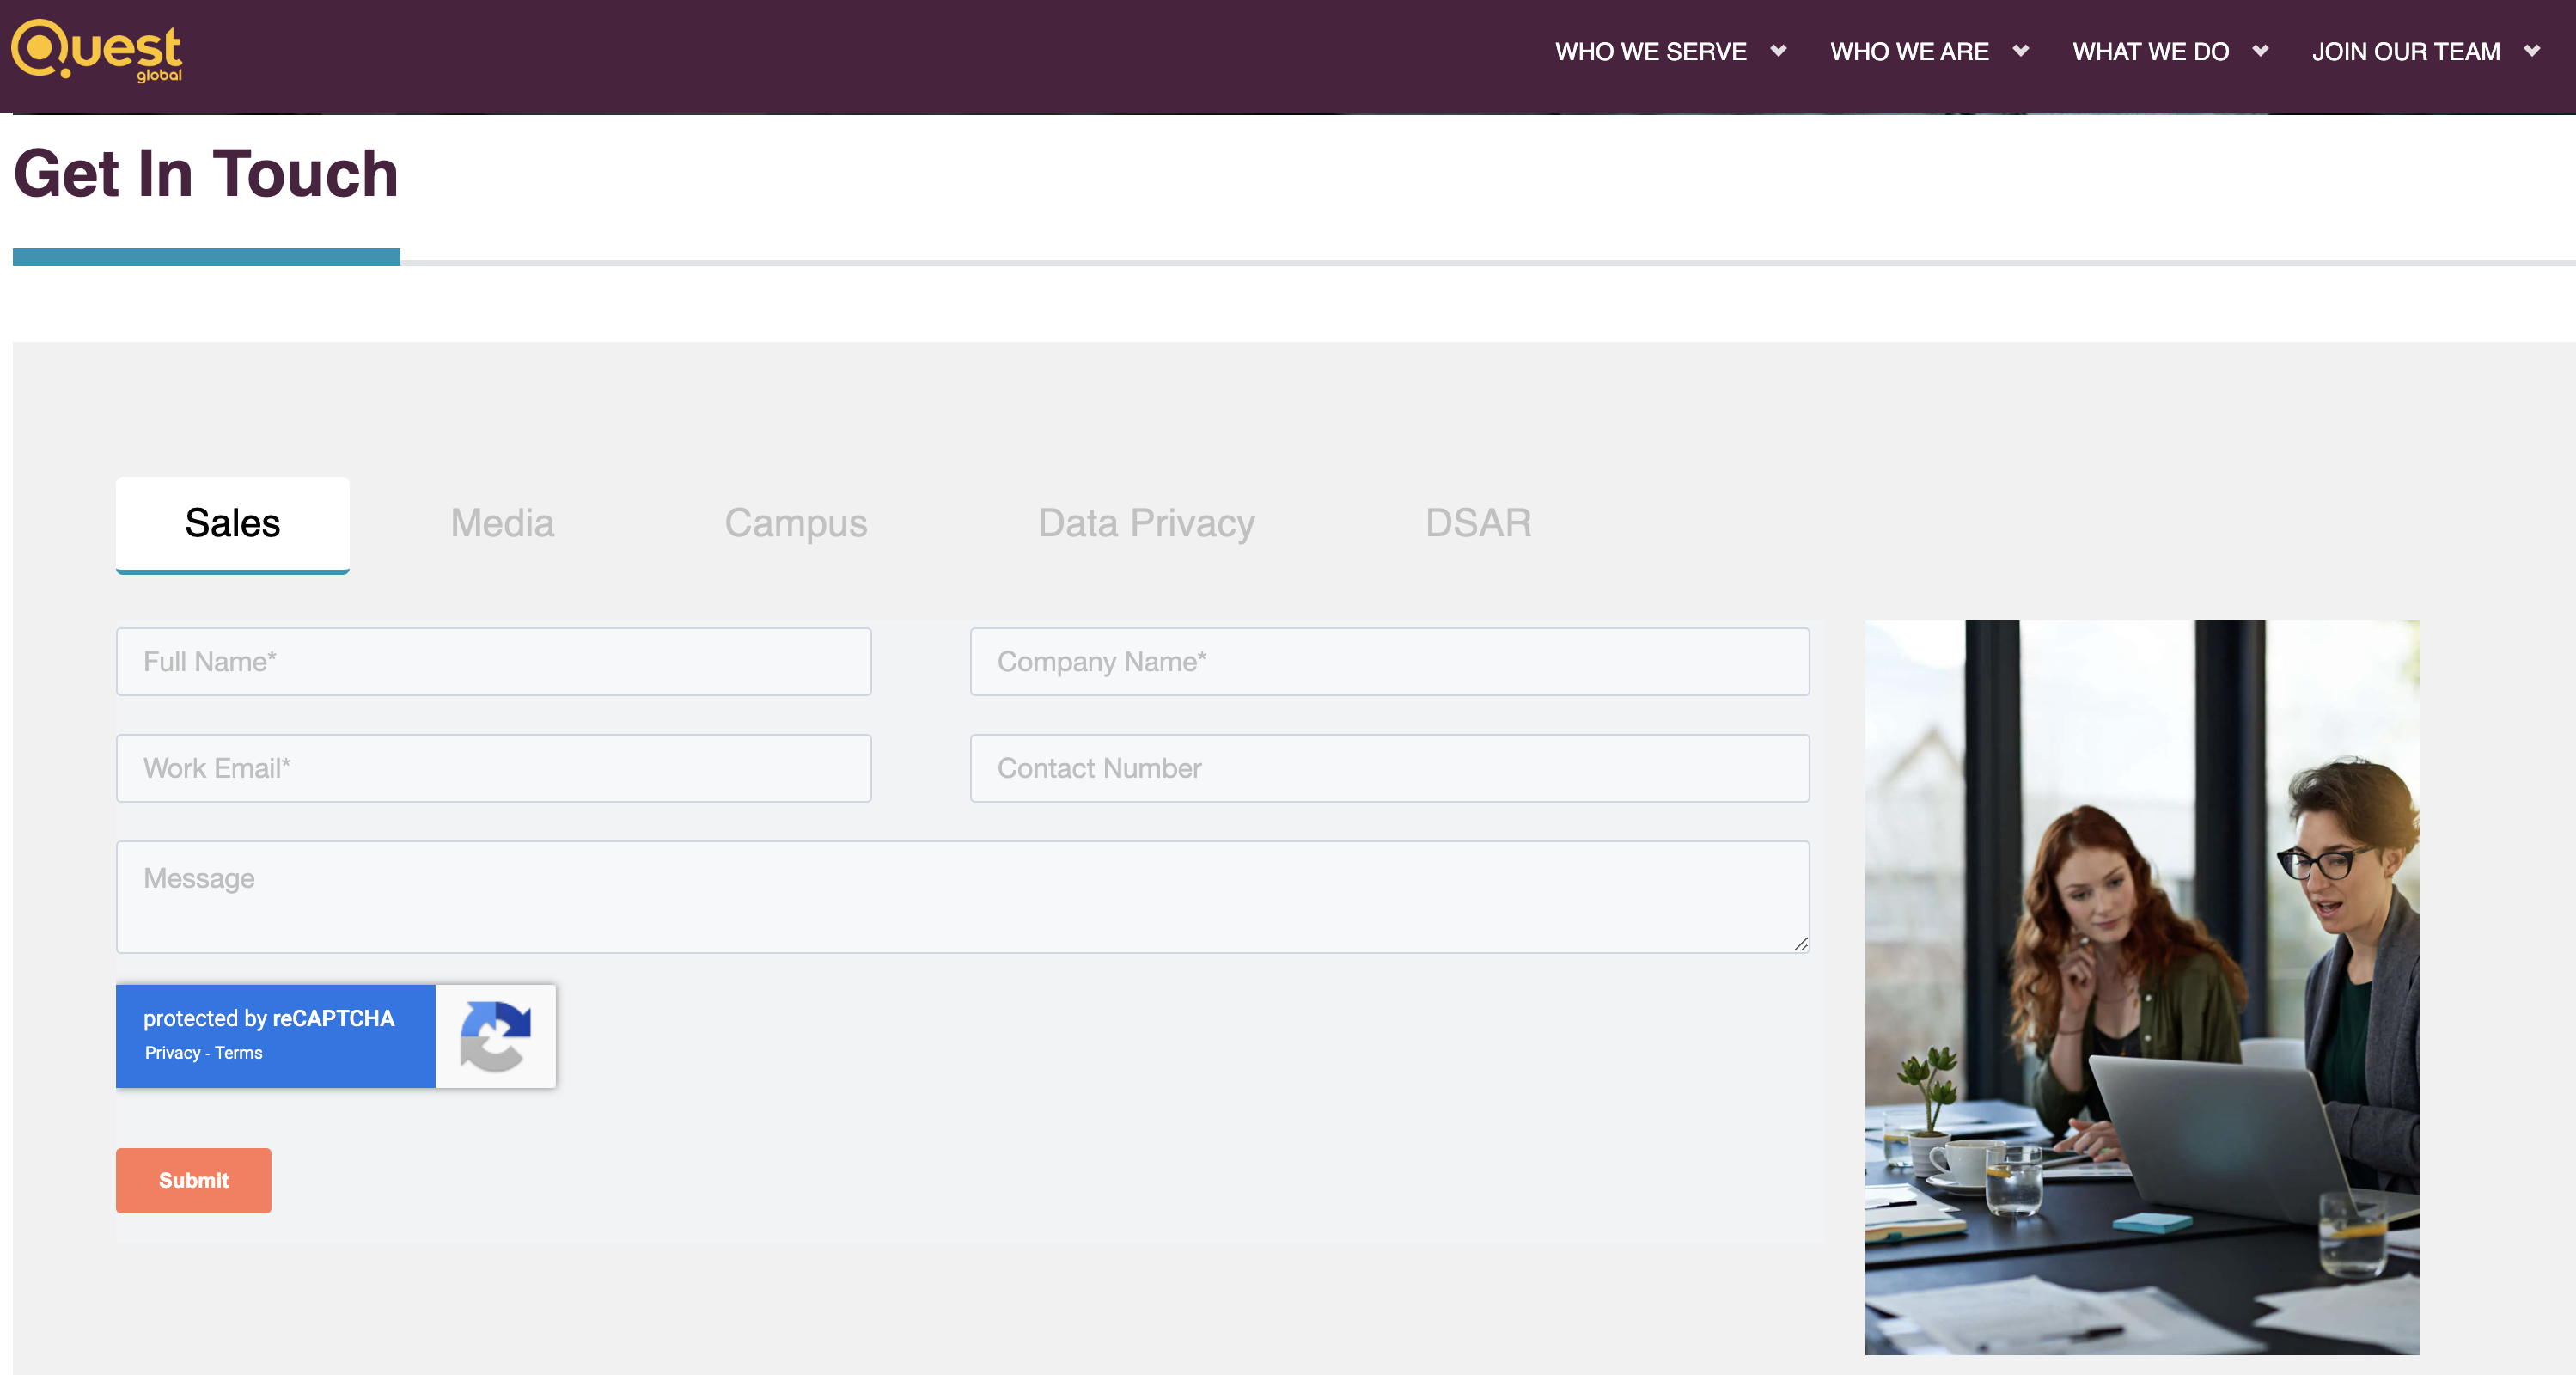
Task: Switch to the Media tab
Action: [x=502, y=523]
